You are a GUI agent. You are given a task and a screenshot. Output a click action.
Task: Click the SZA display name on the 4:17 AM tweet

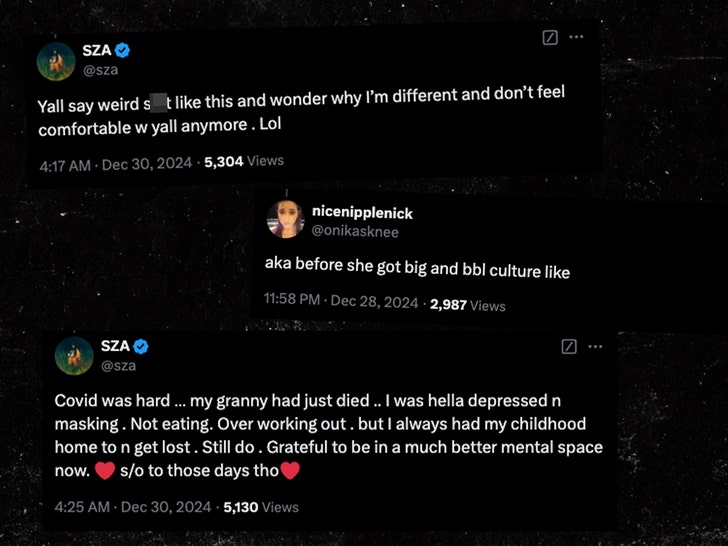[94, 50]
